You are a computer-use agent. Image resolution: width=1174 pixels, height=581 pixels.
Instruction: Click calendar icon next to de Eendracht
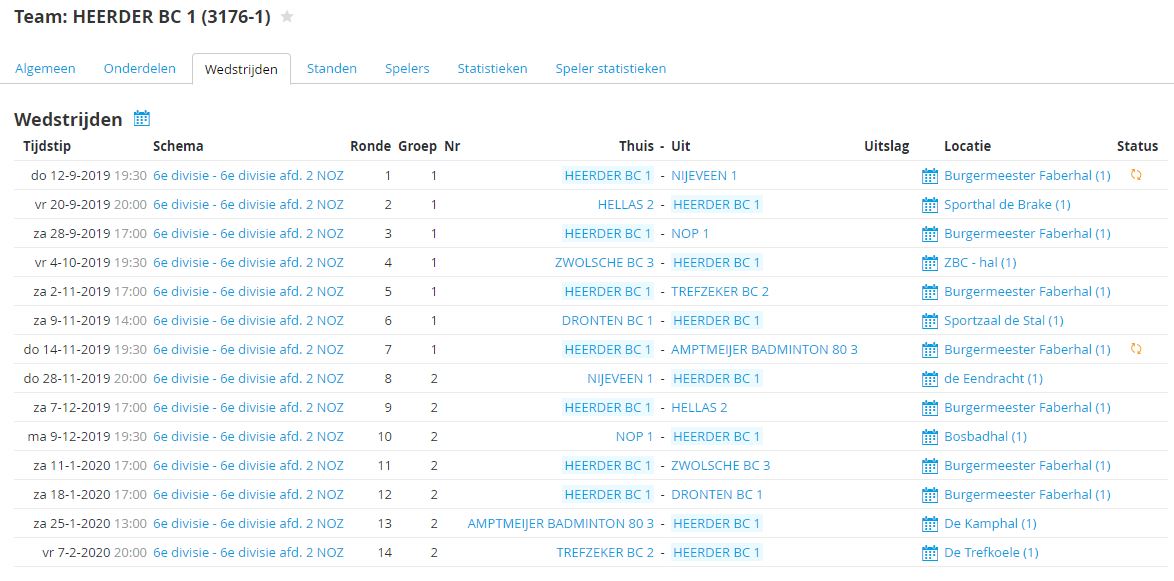tap(930, 379)
